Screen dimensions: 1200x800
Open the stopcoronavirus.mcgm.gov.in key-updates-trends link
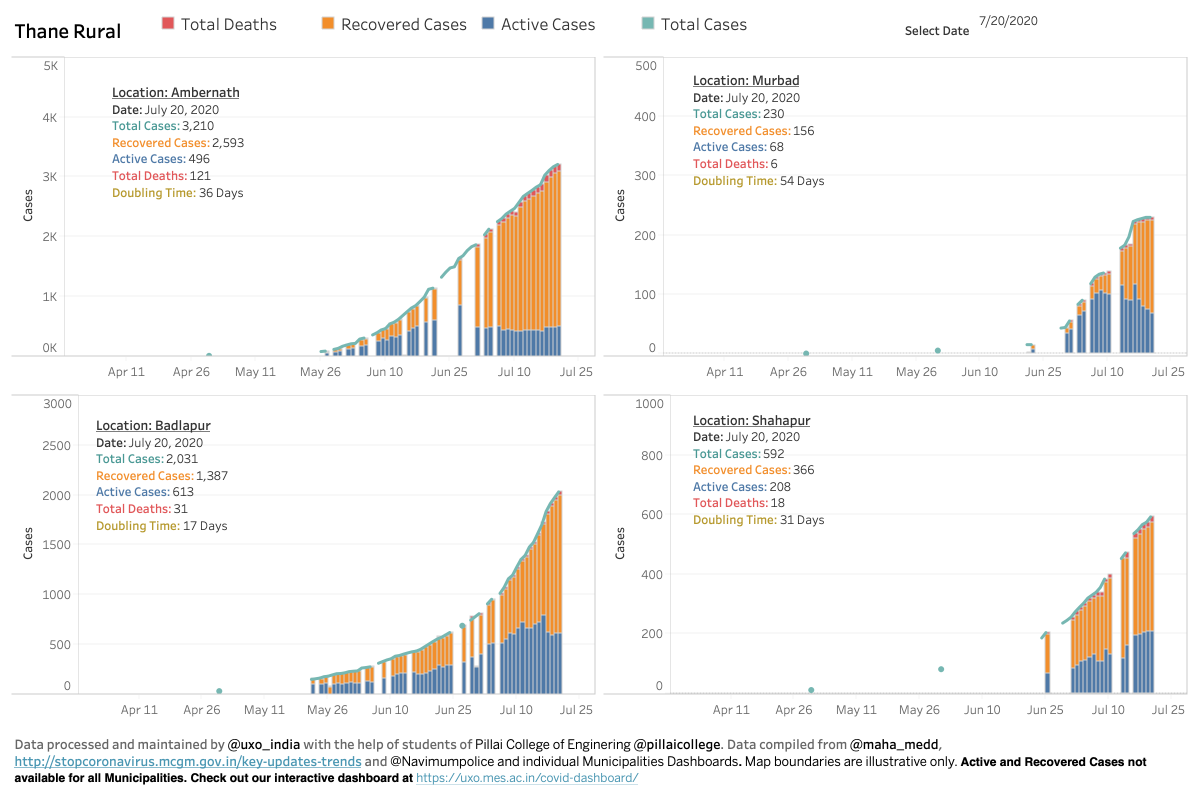(188, 761)
